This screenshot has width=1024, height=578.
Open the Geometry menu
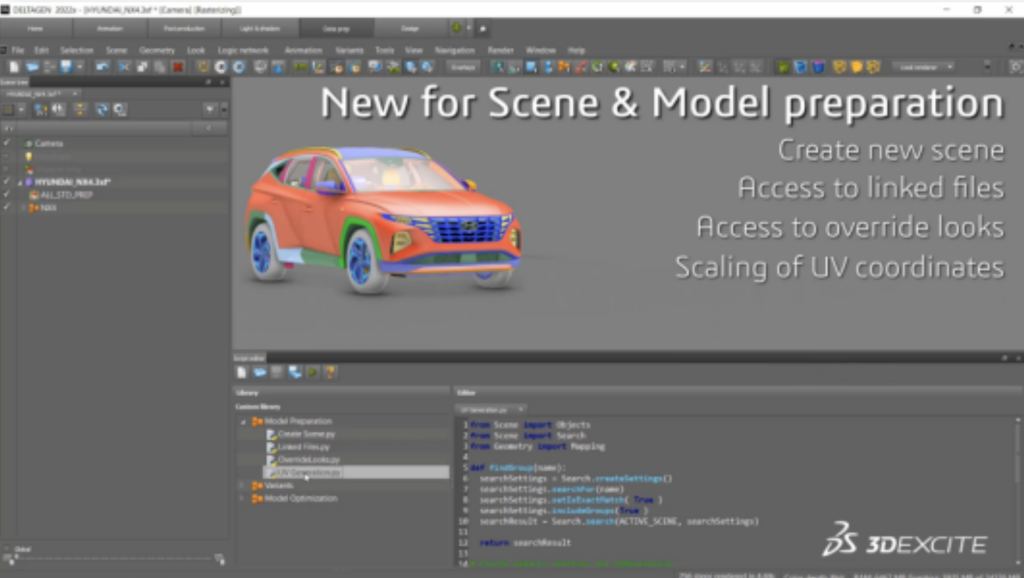coord(156,50)
